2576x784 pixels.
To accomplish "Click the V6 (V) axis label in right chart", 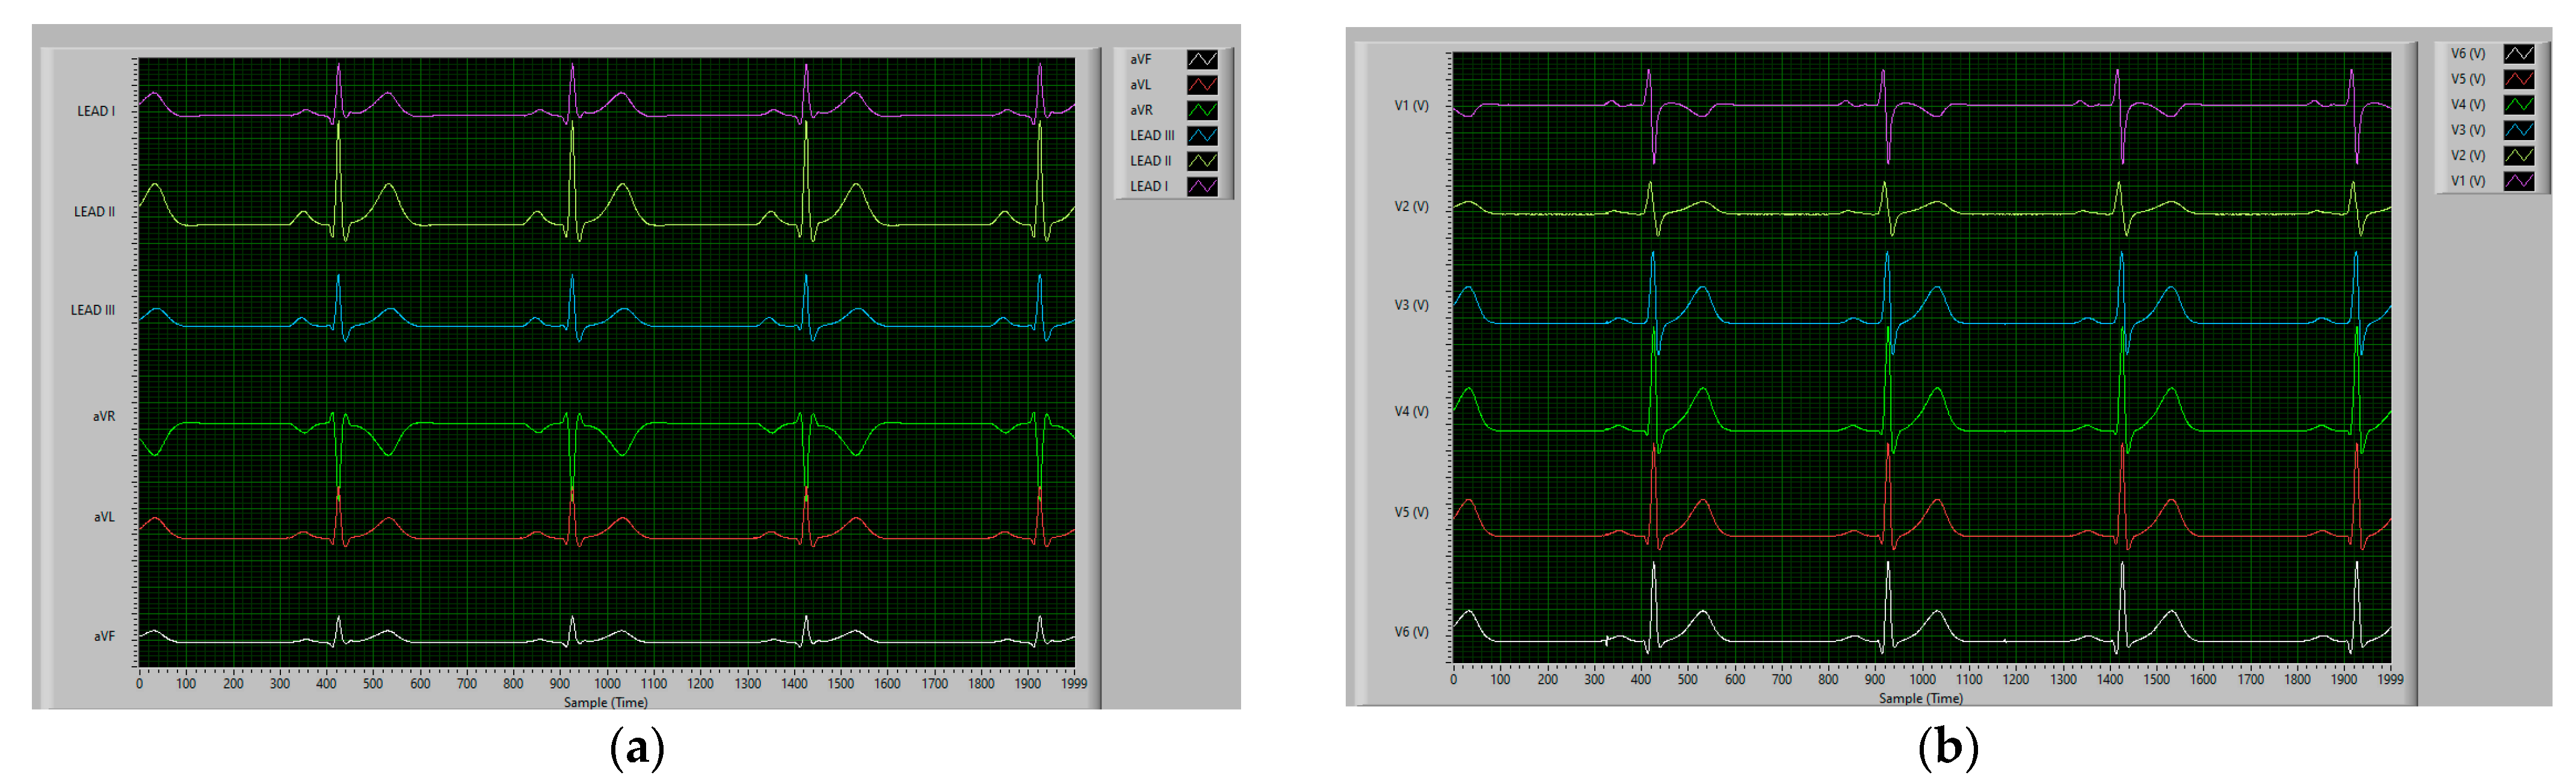I will pyautogui.click(x=1411, y=632).
